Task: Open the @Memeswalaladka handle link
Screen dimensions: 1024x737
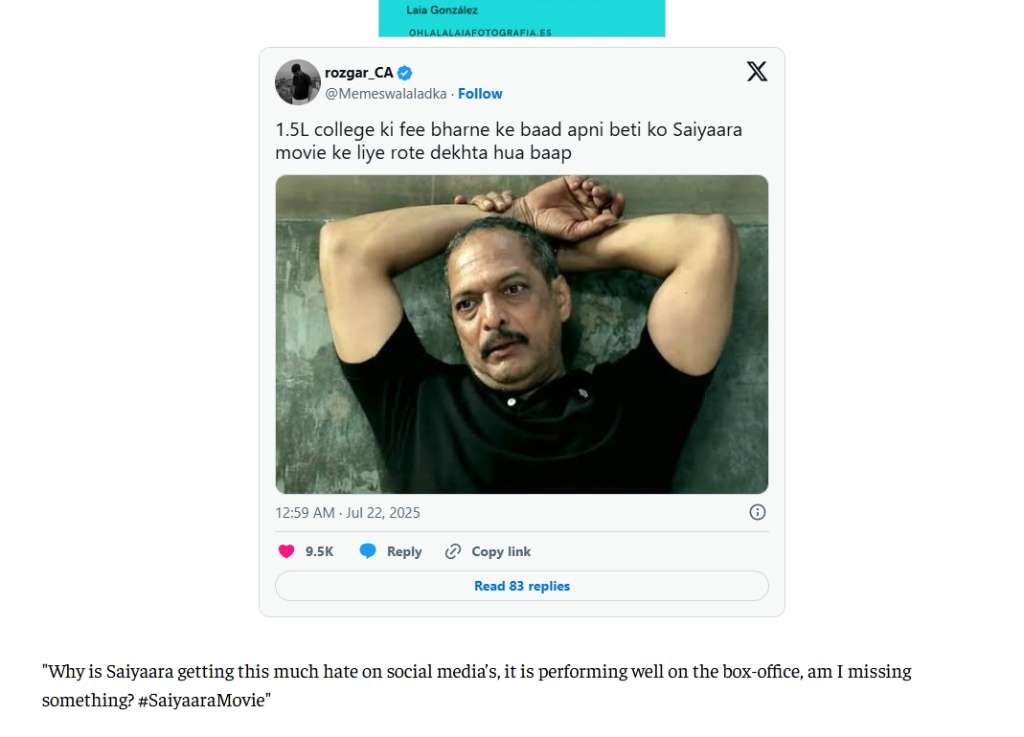Action: coord(385,94)
